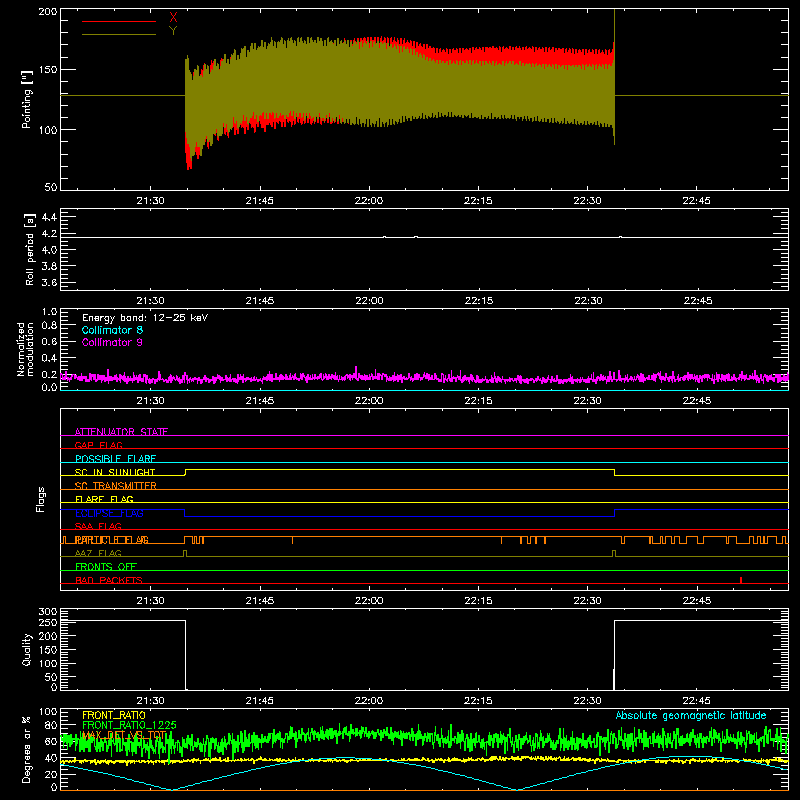Click the 300 tick on the Quality axis
The height and width of the screenshot is (800, 800).
[x=47, y=611]
